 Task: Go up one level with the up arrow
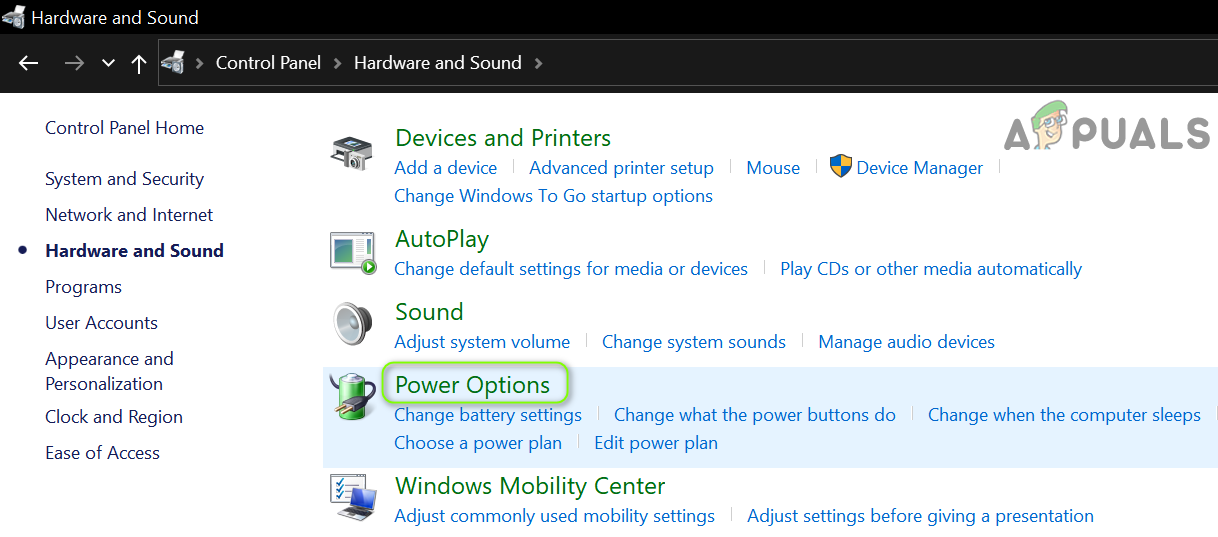[139, 63]
